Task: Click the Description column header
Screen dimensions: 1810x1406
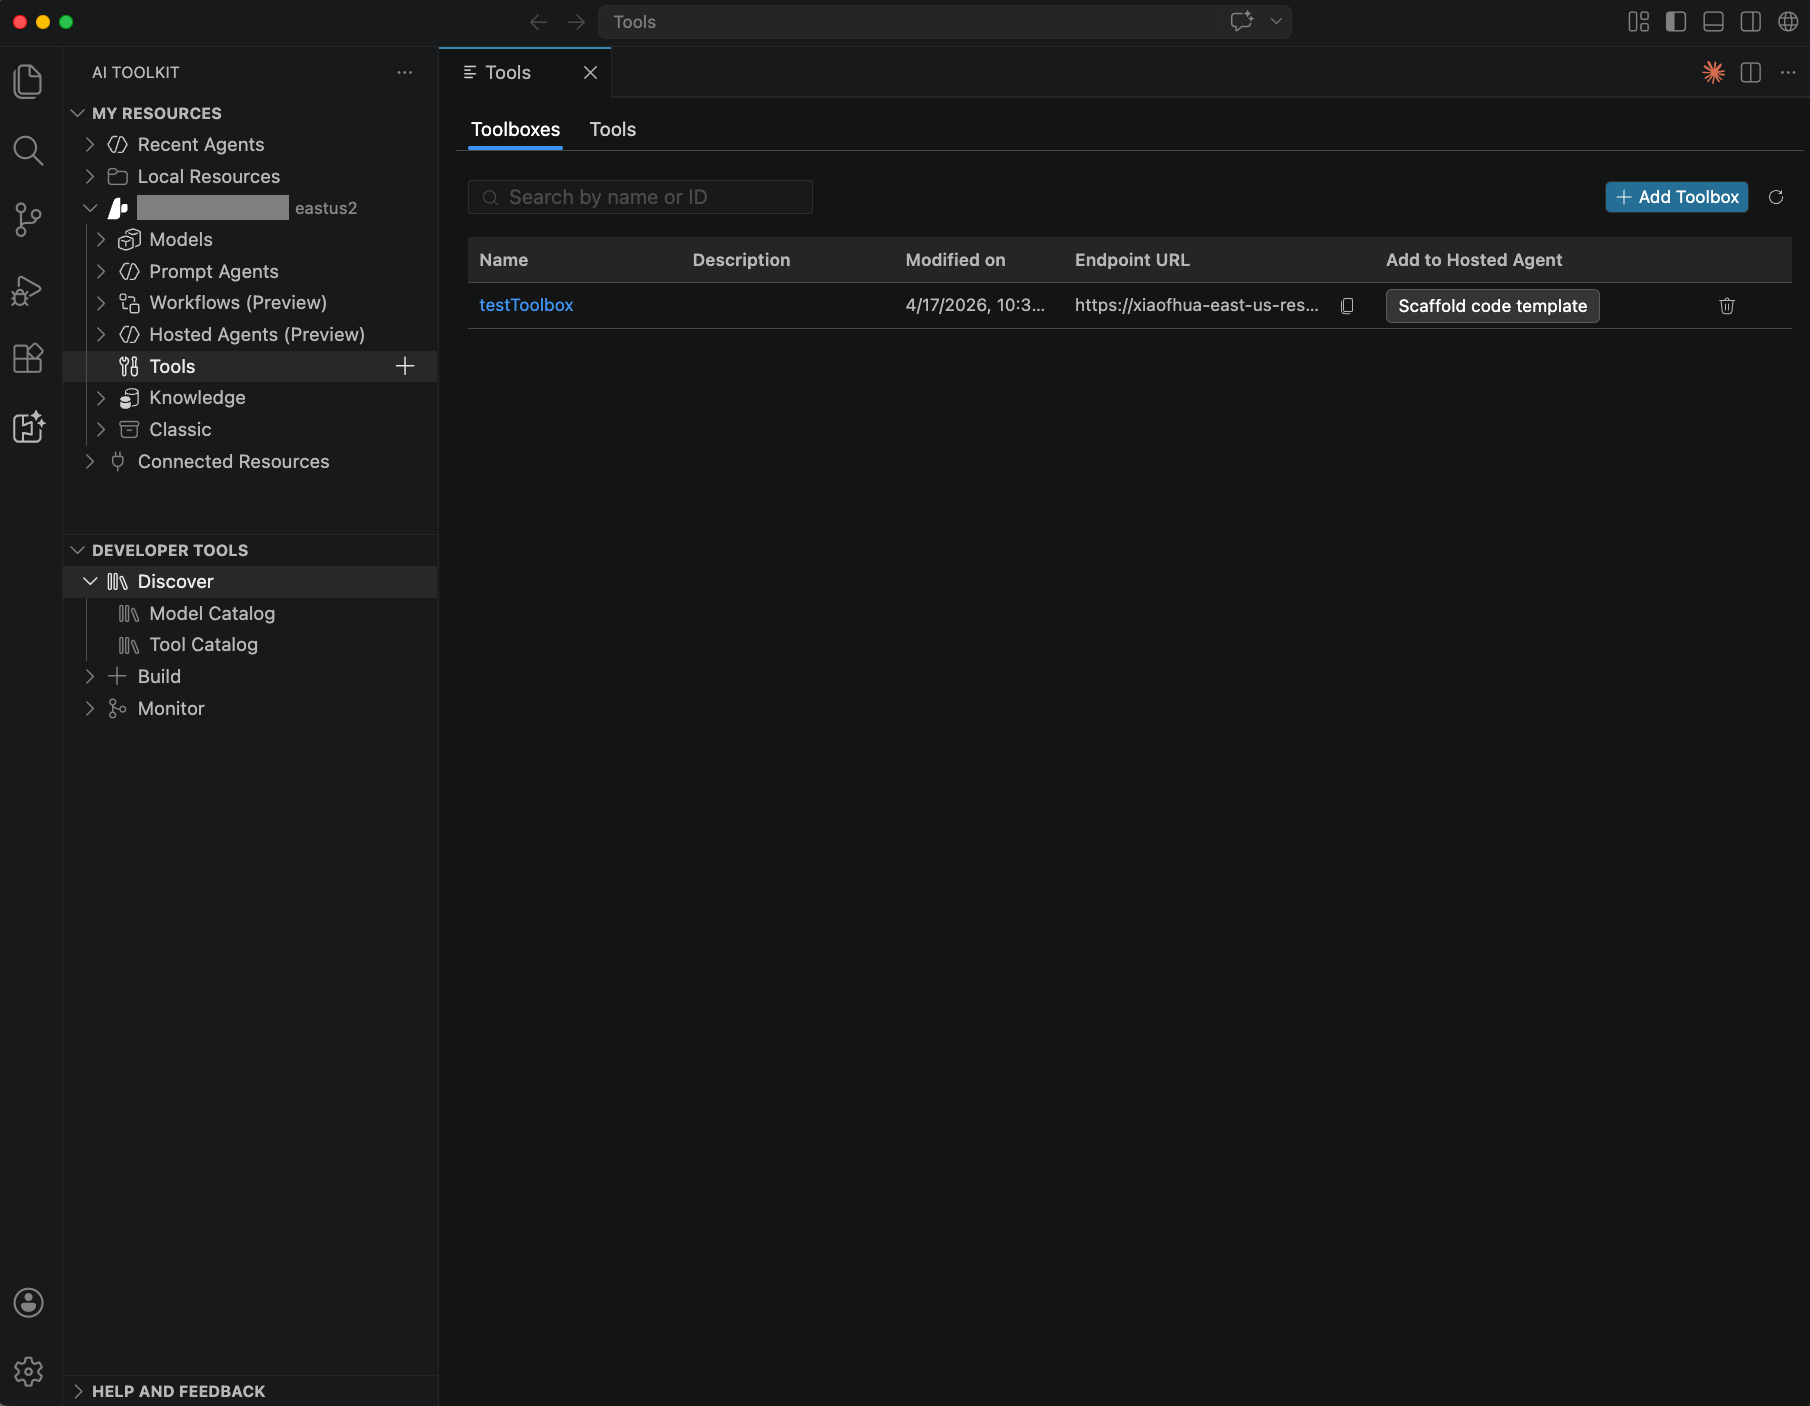Action: click(741, 260)
